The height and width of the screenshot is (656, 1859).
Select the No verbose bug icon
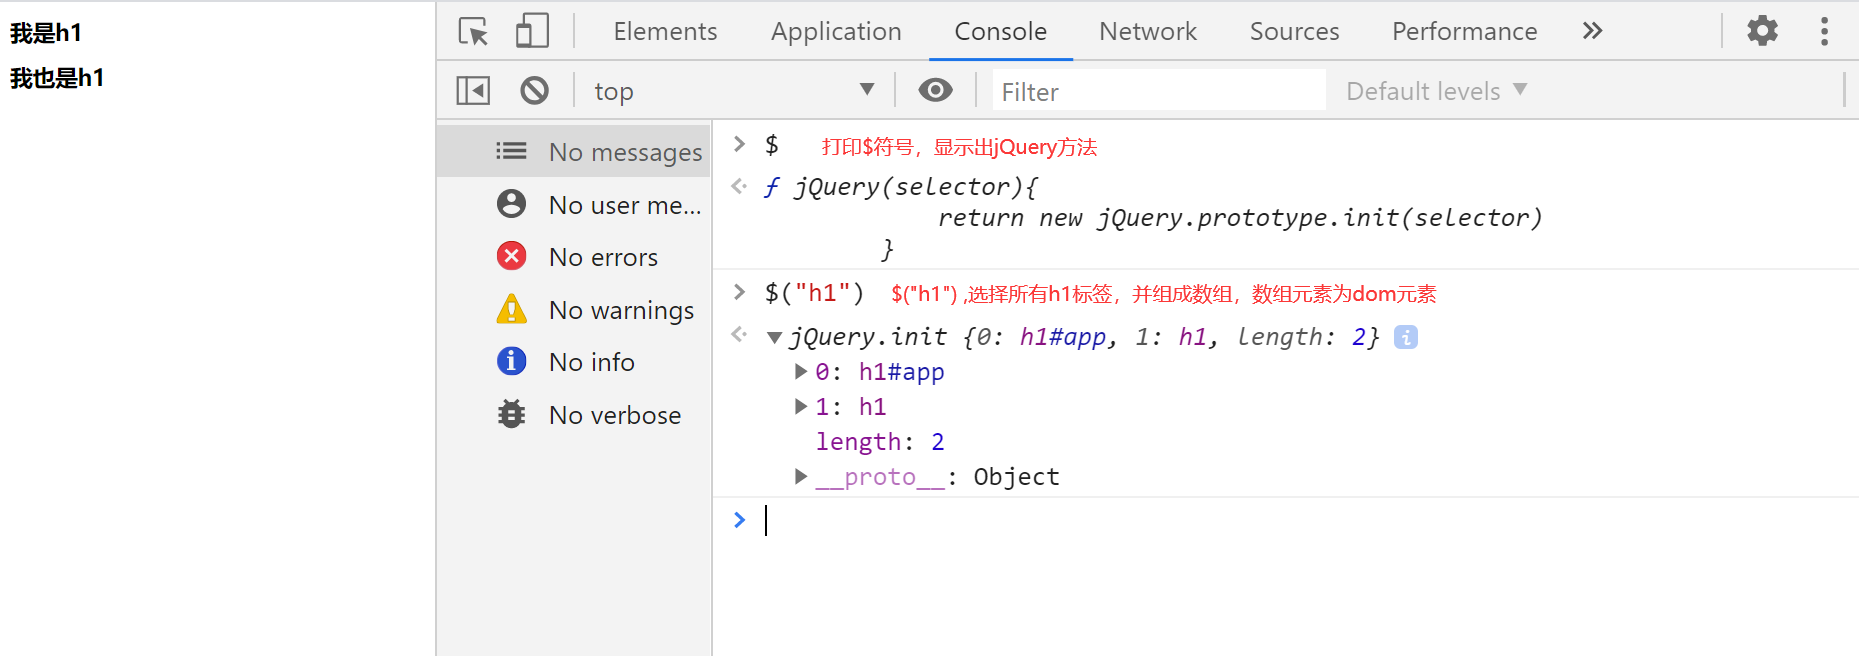[x=511, y=414]
